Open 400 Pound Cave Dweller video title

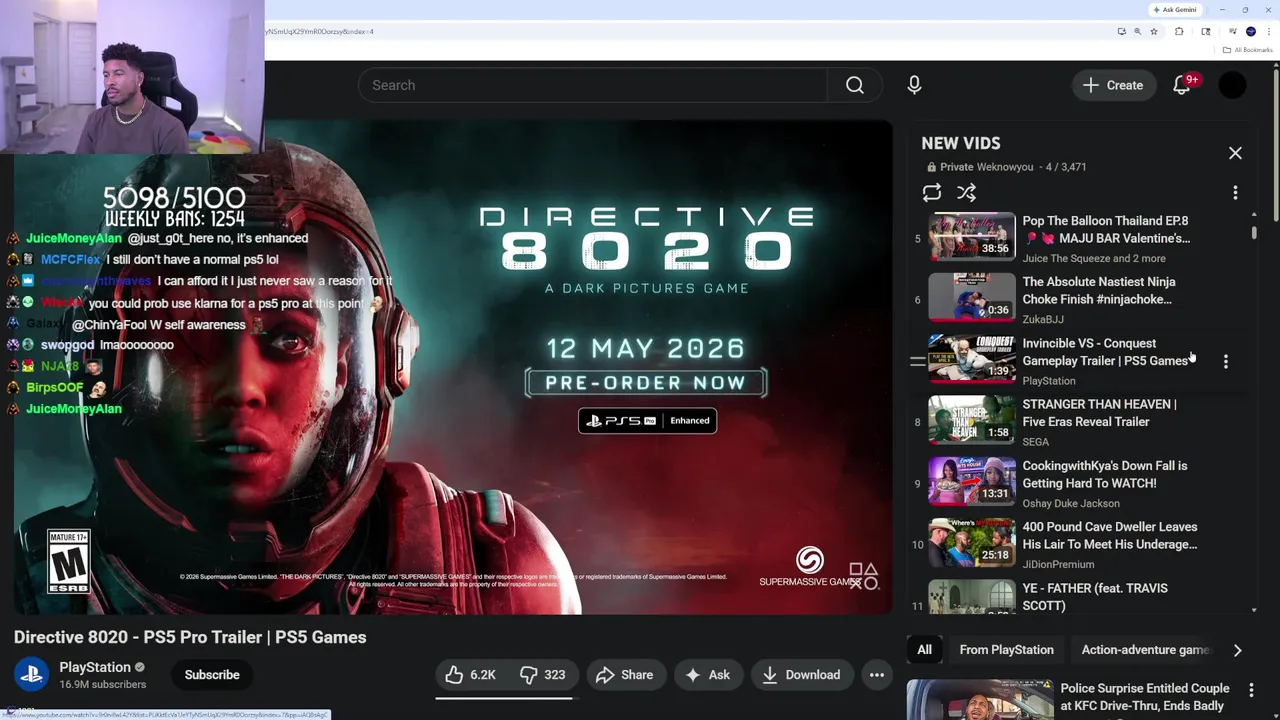click(1110, 535)
